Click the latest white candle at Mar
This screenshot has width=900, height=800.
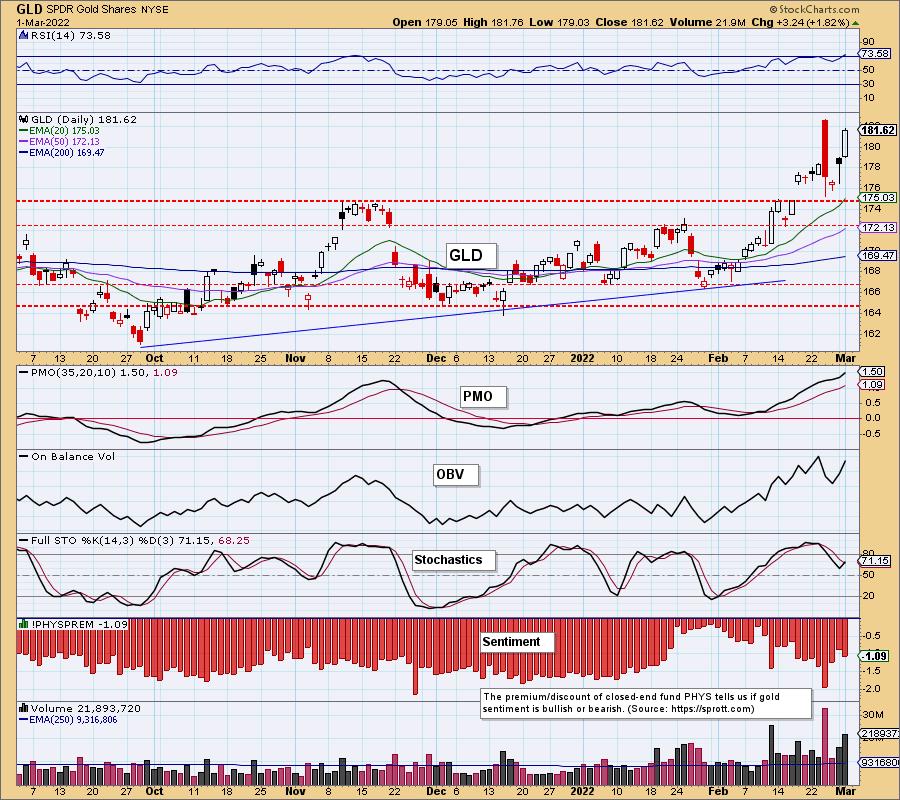(845, 143)
